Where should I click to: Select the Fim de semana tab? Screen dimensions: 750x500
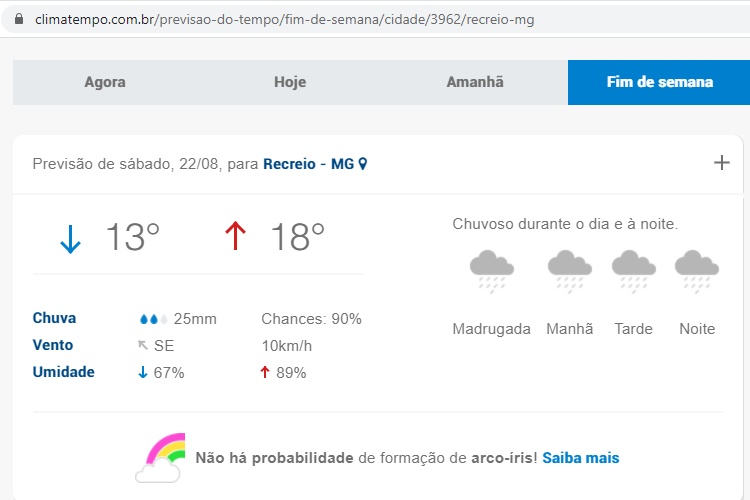pyautogui.click(x=659, y=82)
